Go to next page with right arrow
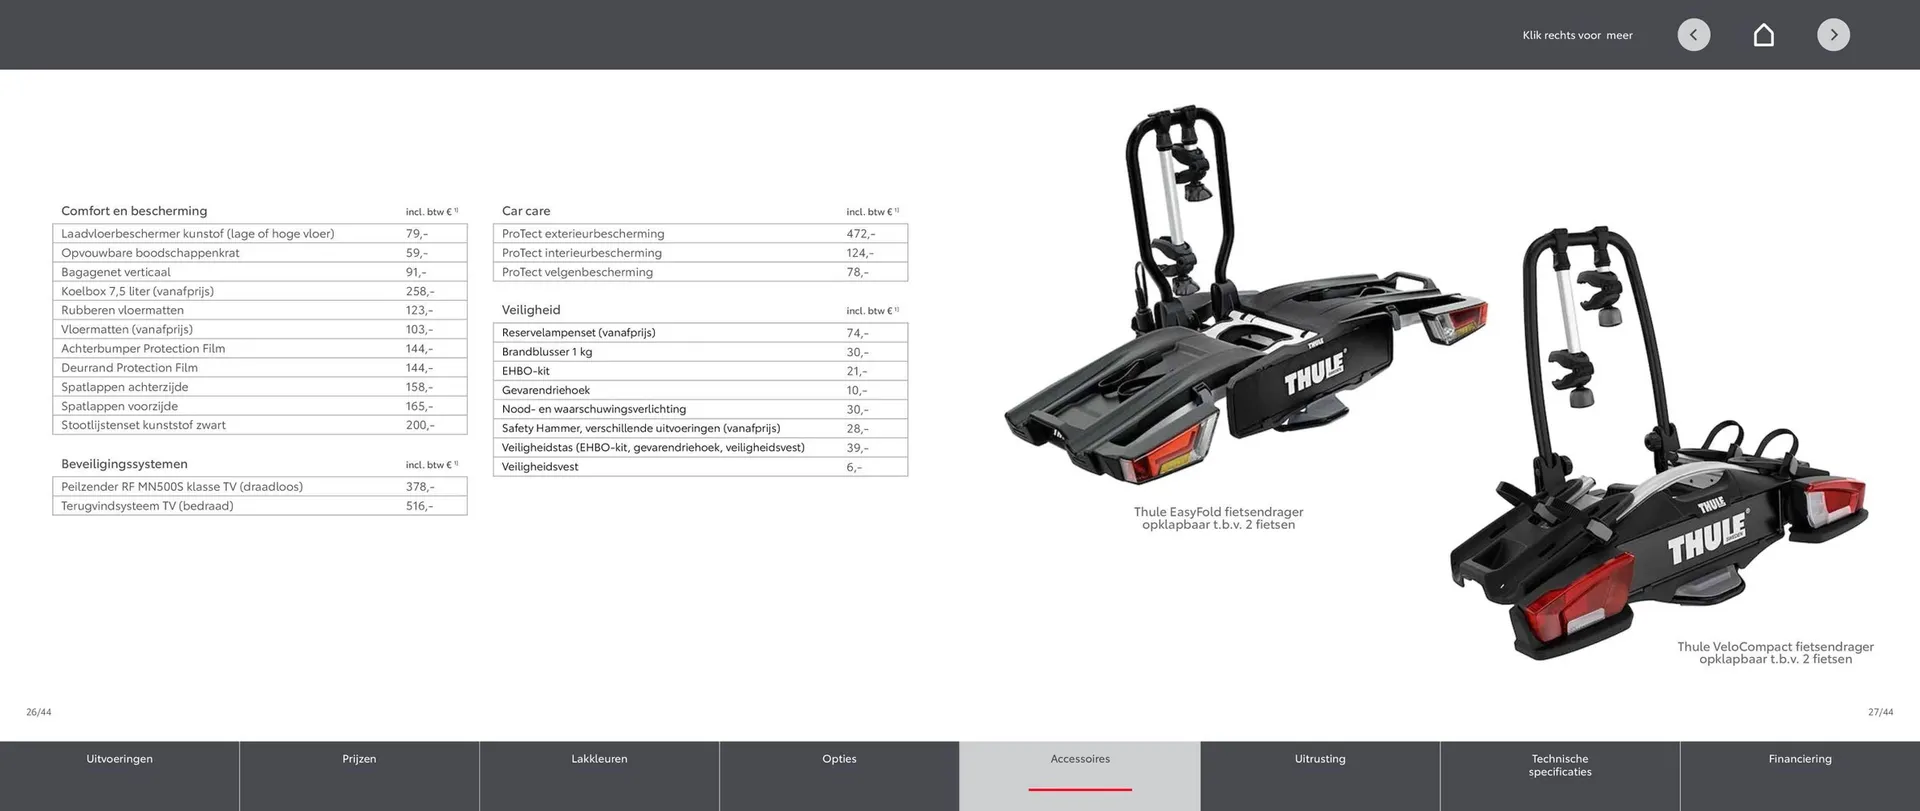1920x811 pixels. [x=1833, y=35]
